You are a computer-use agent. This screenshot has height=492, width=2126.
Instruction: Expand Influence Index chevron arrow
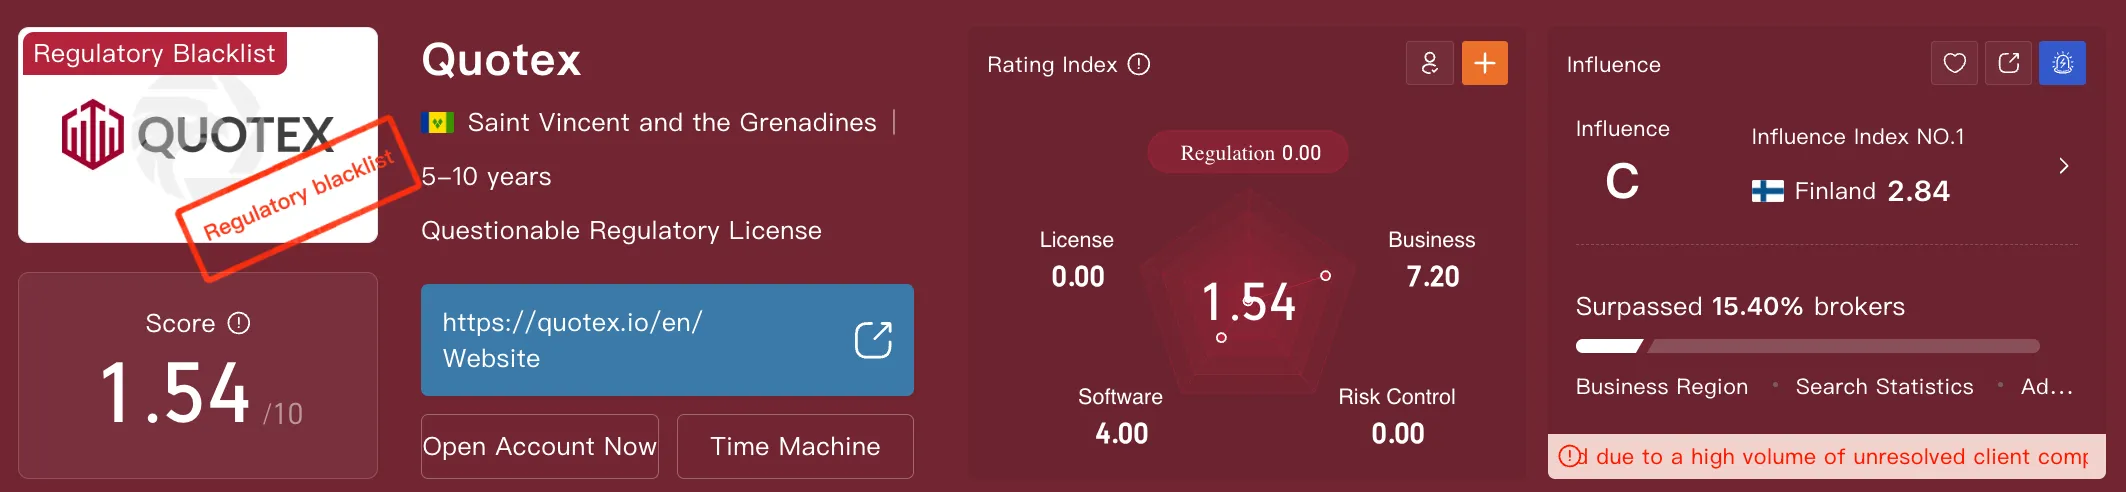pyautogui.click(x=2063, y=166)
